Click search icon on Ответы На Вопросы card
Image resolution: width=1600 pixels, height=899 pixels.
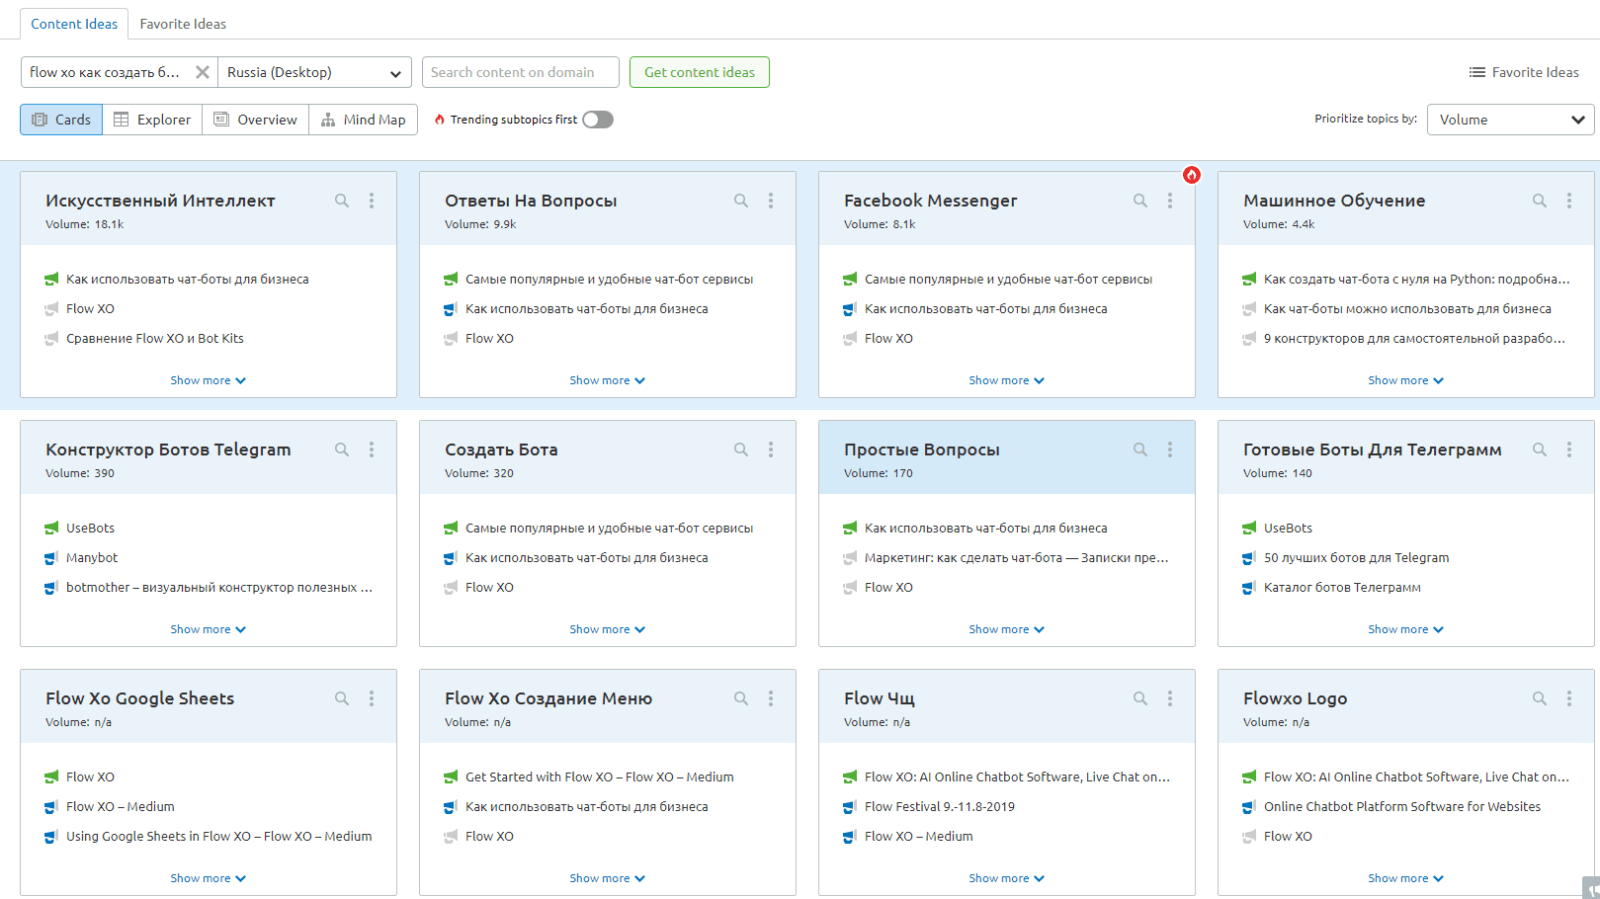click(741, 201)
